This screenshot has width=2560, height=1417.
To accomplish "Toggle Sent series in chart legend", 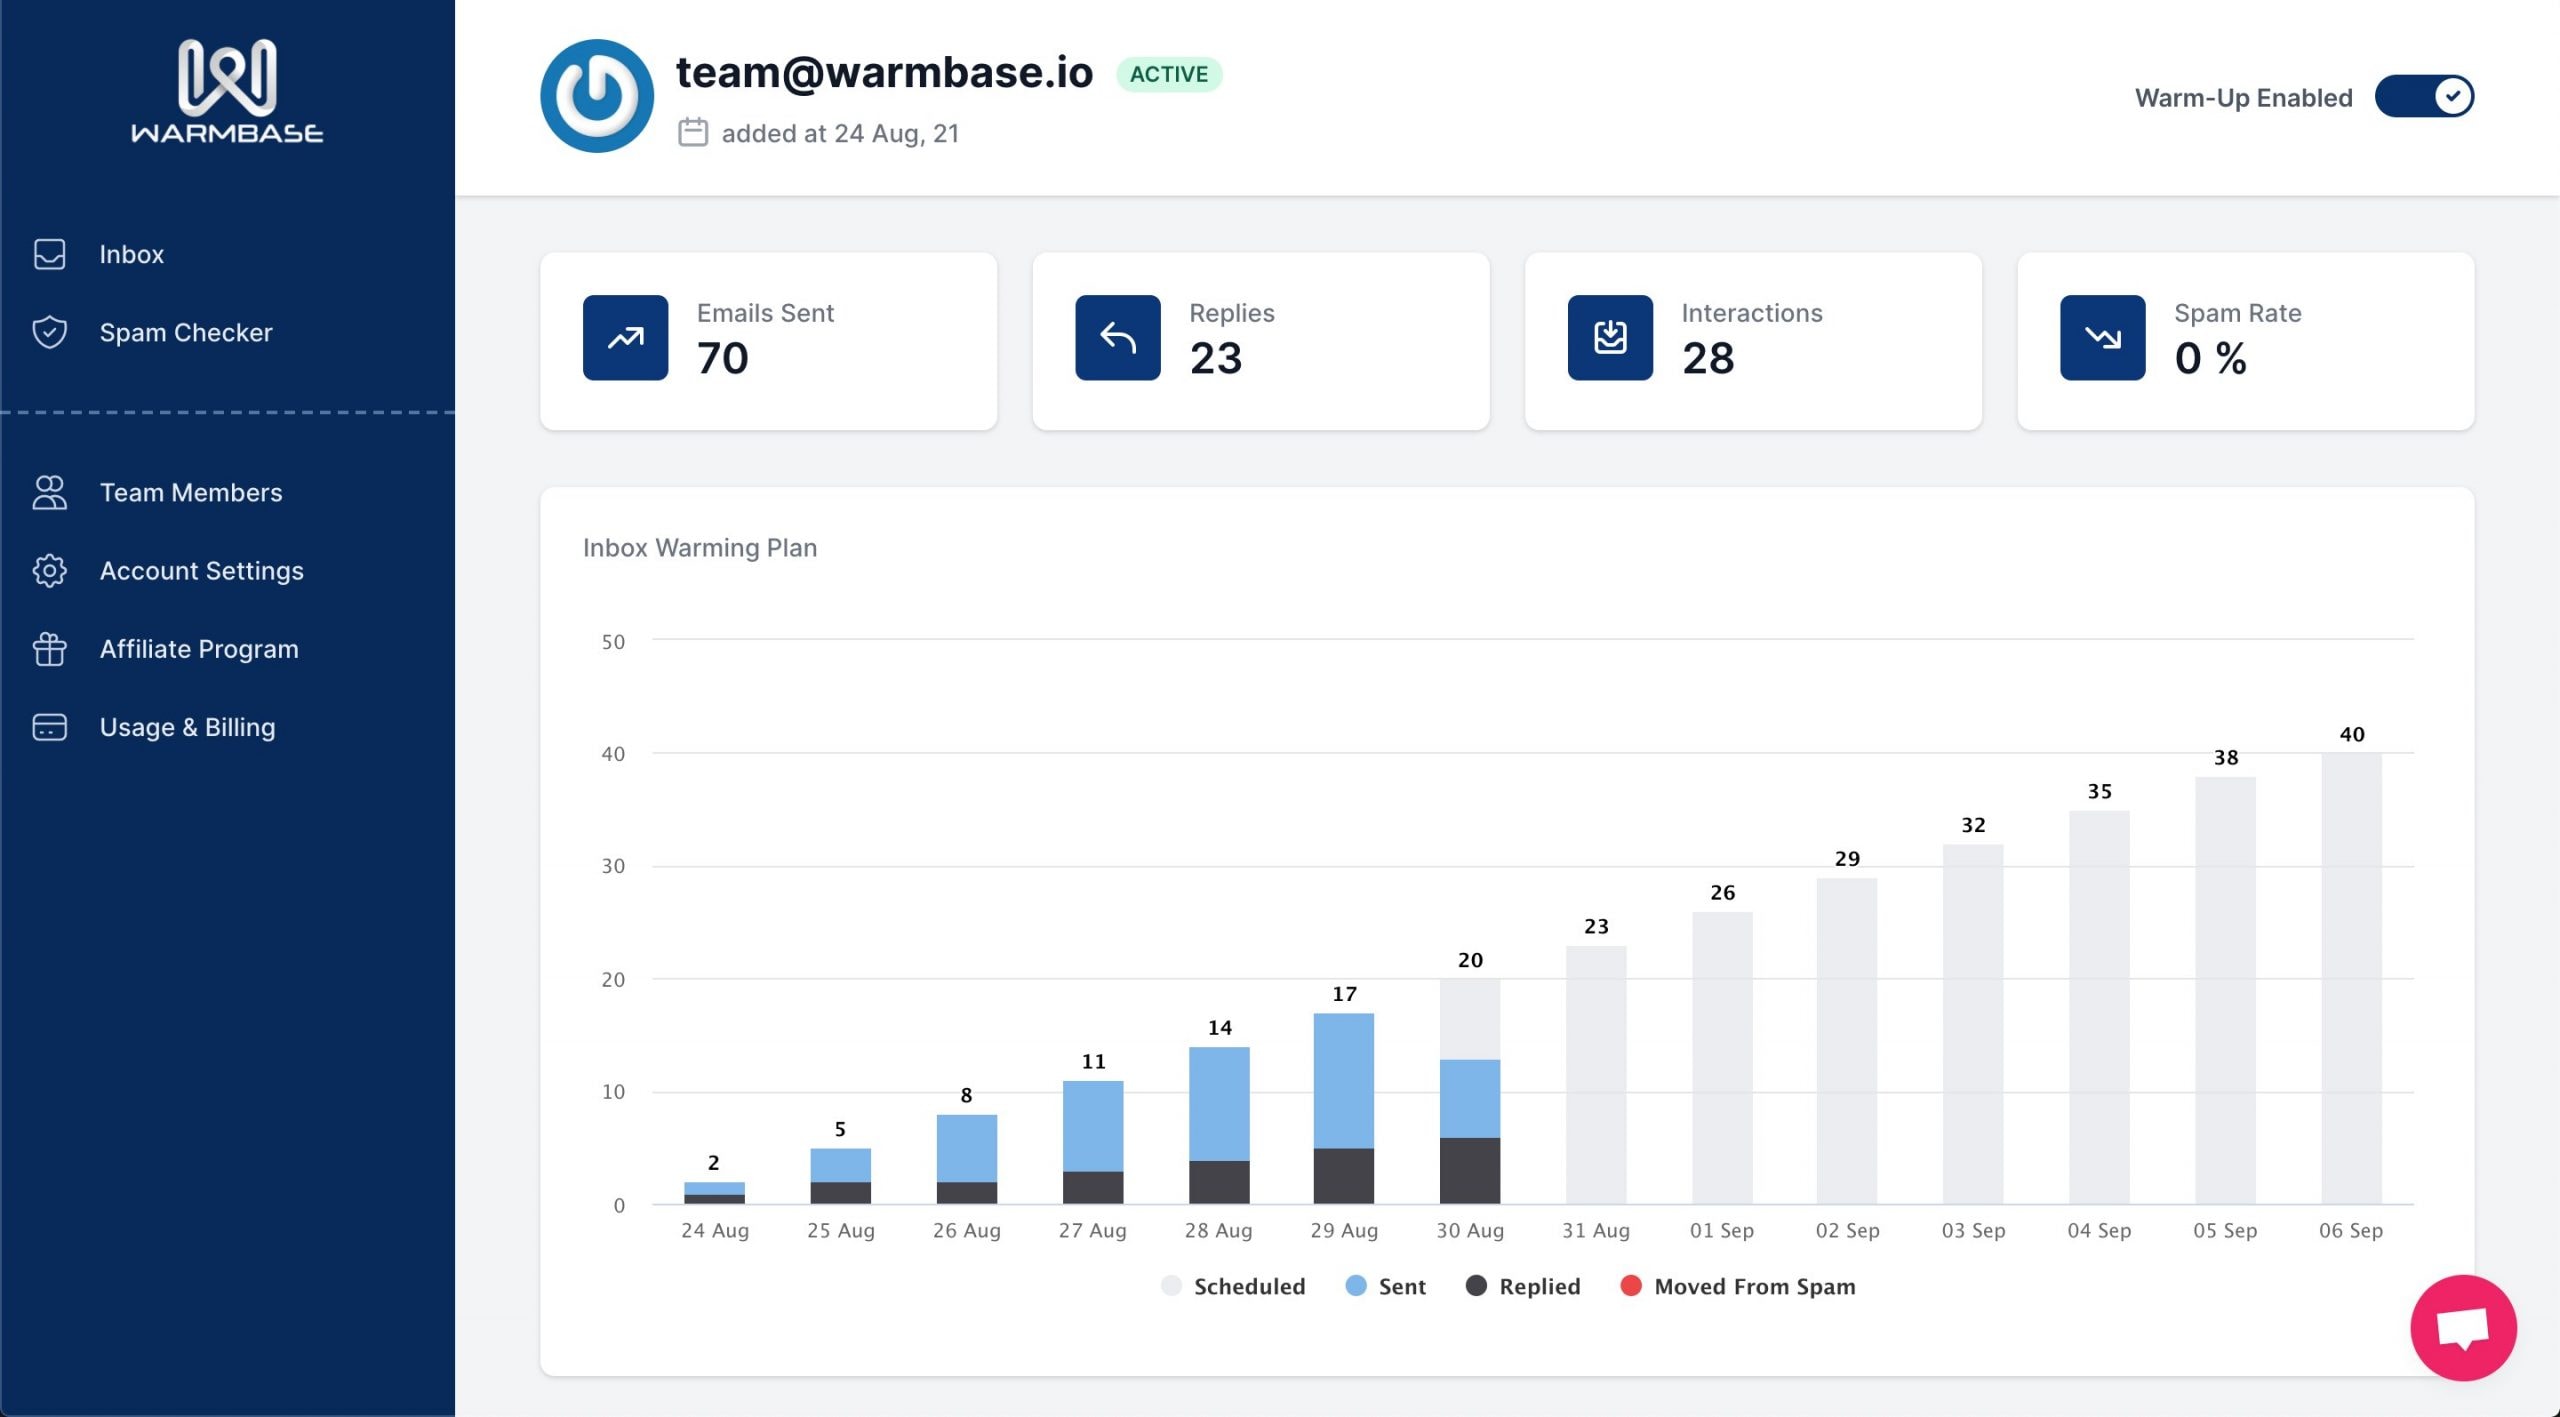I will coord(1386,1286).
